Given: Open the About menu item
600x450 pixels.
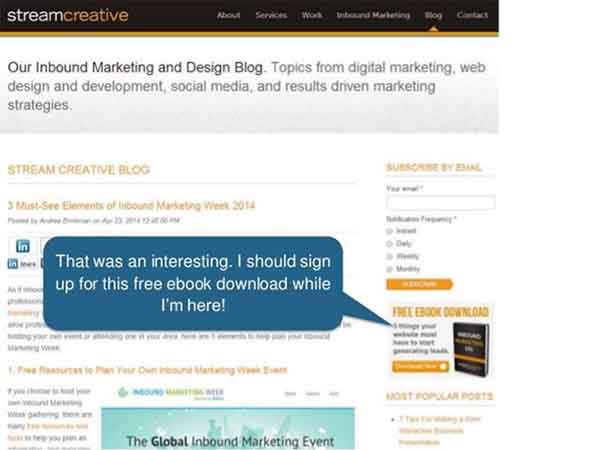Looking at the screenshot, I should pos(228,15).
